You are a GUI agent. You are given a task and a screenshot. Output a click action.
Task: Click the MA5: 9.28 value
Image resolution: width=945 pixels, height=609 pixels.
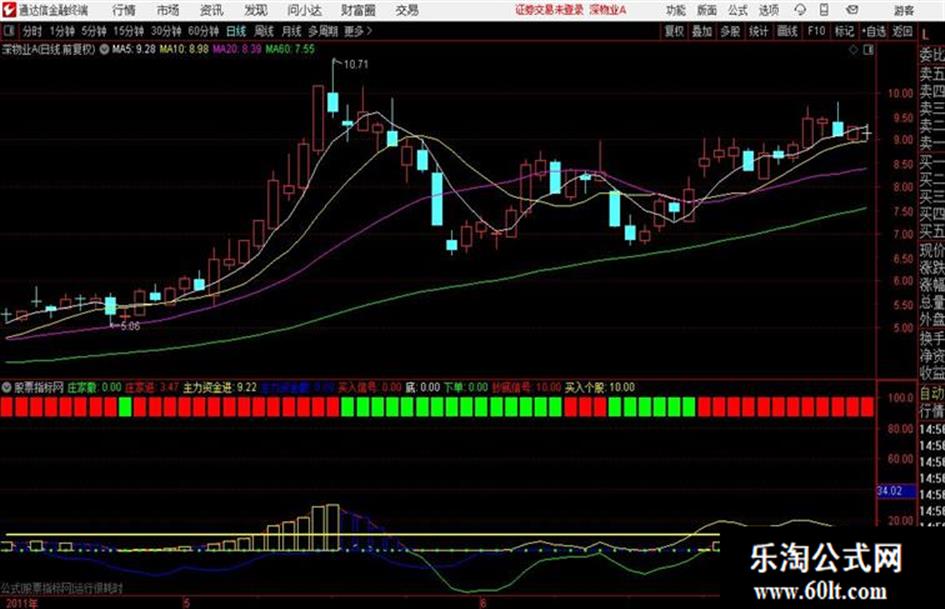pyautogui.click(x=133, y=49)
